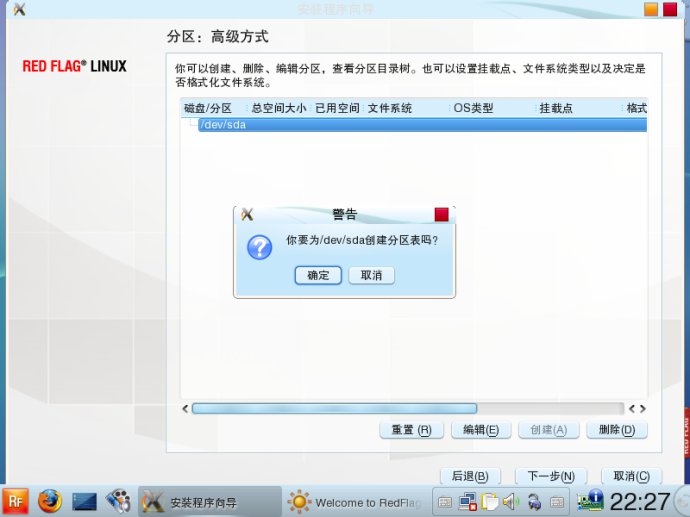Switch to the 安装程序向导 taskbar window
This screenshot has width=690, height=517.
(208, 502)
